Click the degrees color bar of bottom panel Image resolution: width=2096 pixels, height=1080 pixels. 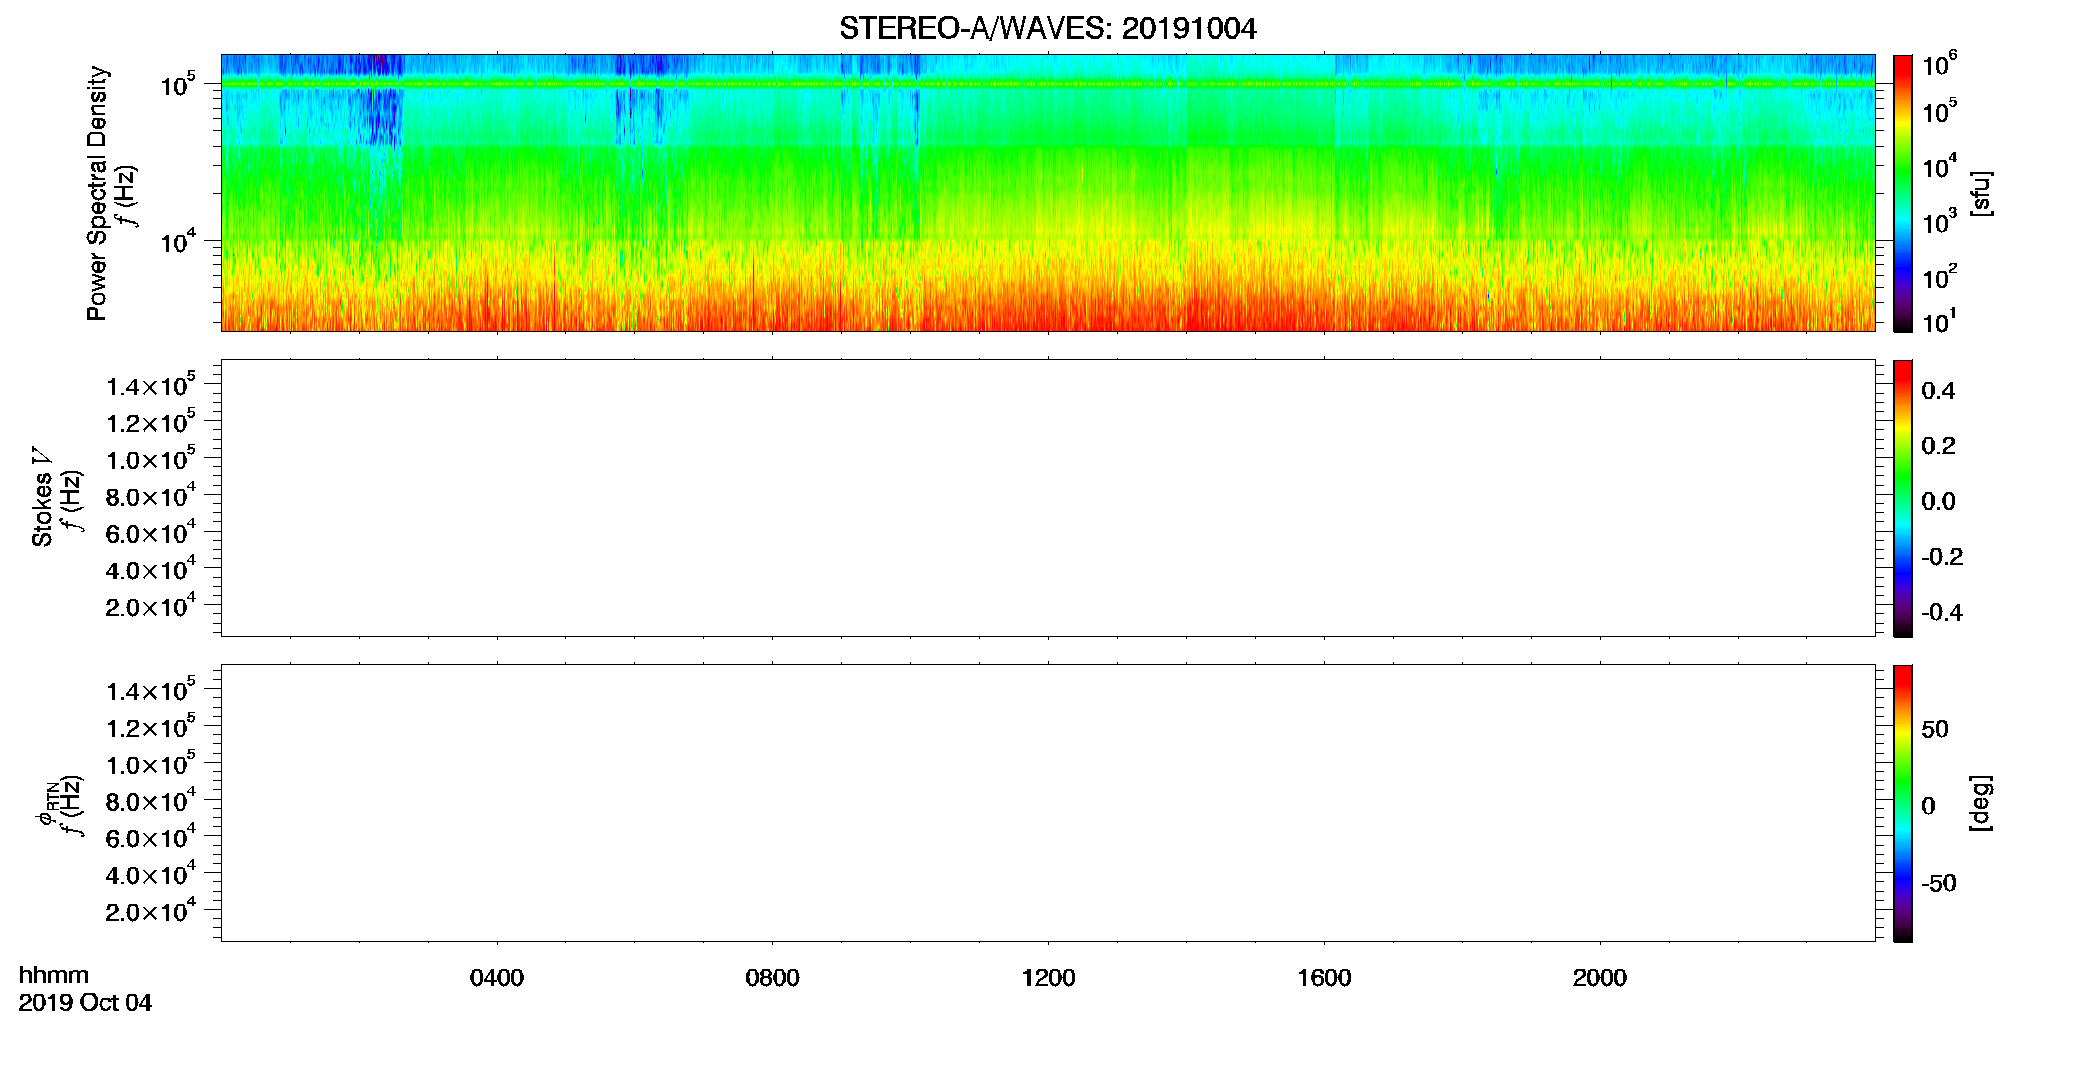1902,803
